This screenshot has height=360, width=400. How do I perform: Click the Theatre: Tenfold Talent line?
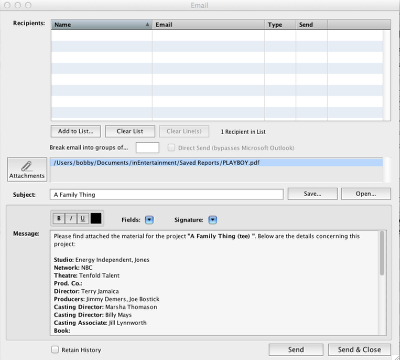[87, 276]
